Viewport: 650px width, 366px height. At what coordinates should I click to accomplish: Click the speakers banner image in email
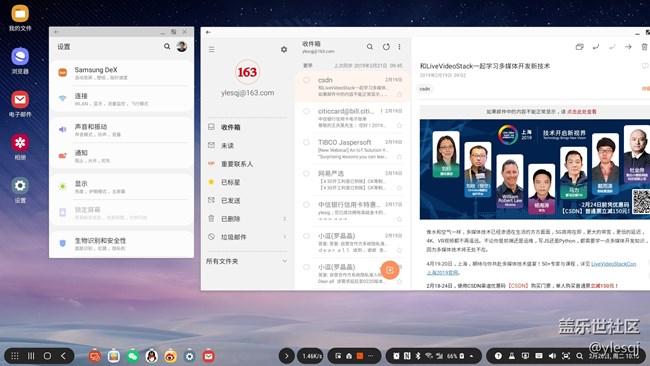(x=535, y=169)
